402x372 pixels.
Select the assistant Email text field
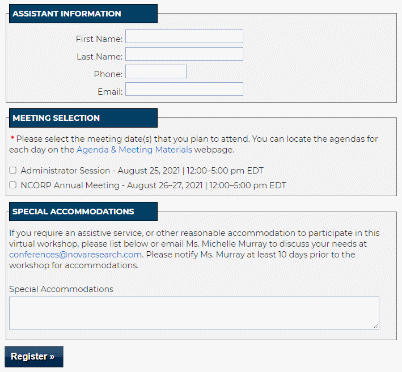(184, 89)
